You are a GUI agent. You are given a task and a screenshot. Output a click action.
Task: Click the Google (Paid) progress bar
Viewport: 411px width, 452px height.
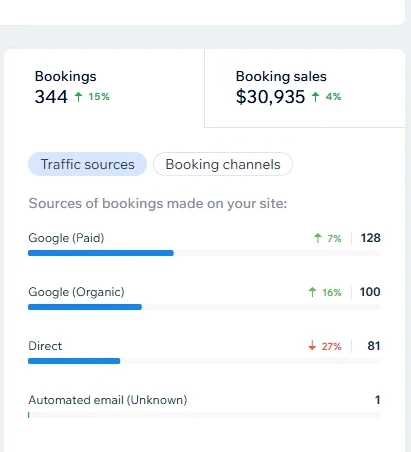tap(204, 253)
